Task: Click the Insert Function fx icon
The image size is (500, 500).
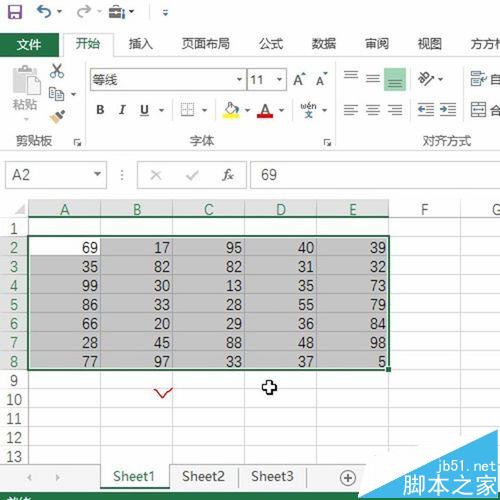Action: click(x=228, y=175)
